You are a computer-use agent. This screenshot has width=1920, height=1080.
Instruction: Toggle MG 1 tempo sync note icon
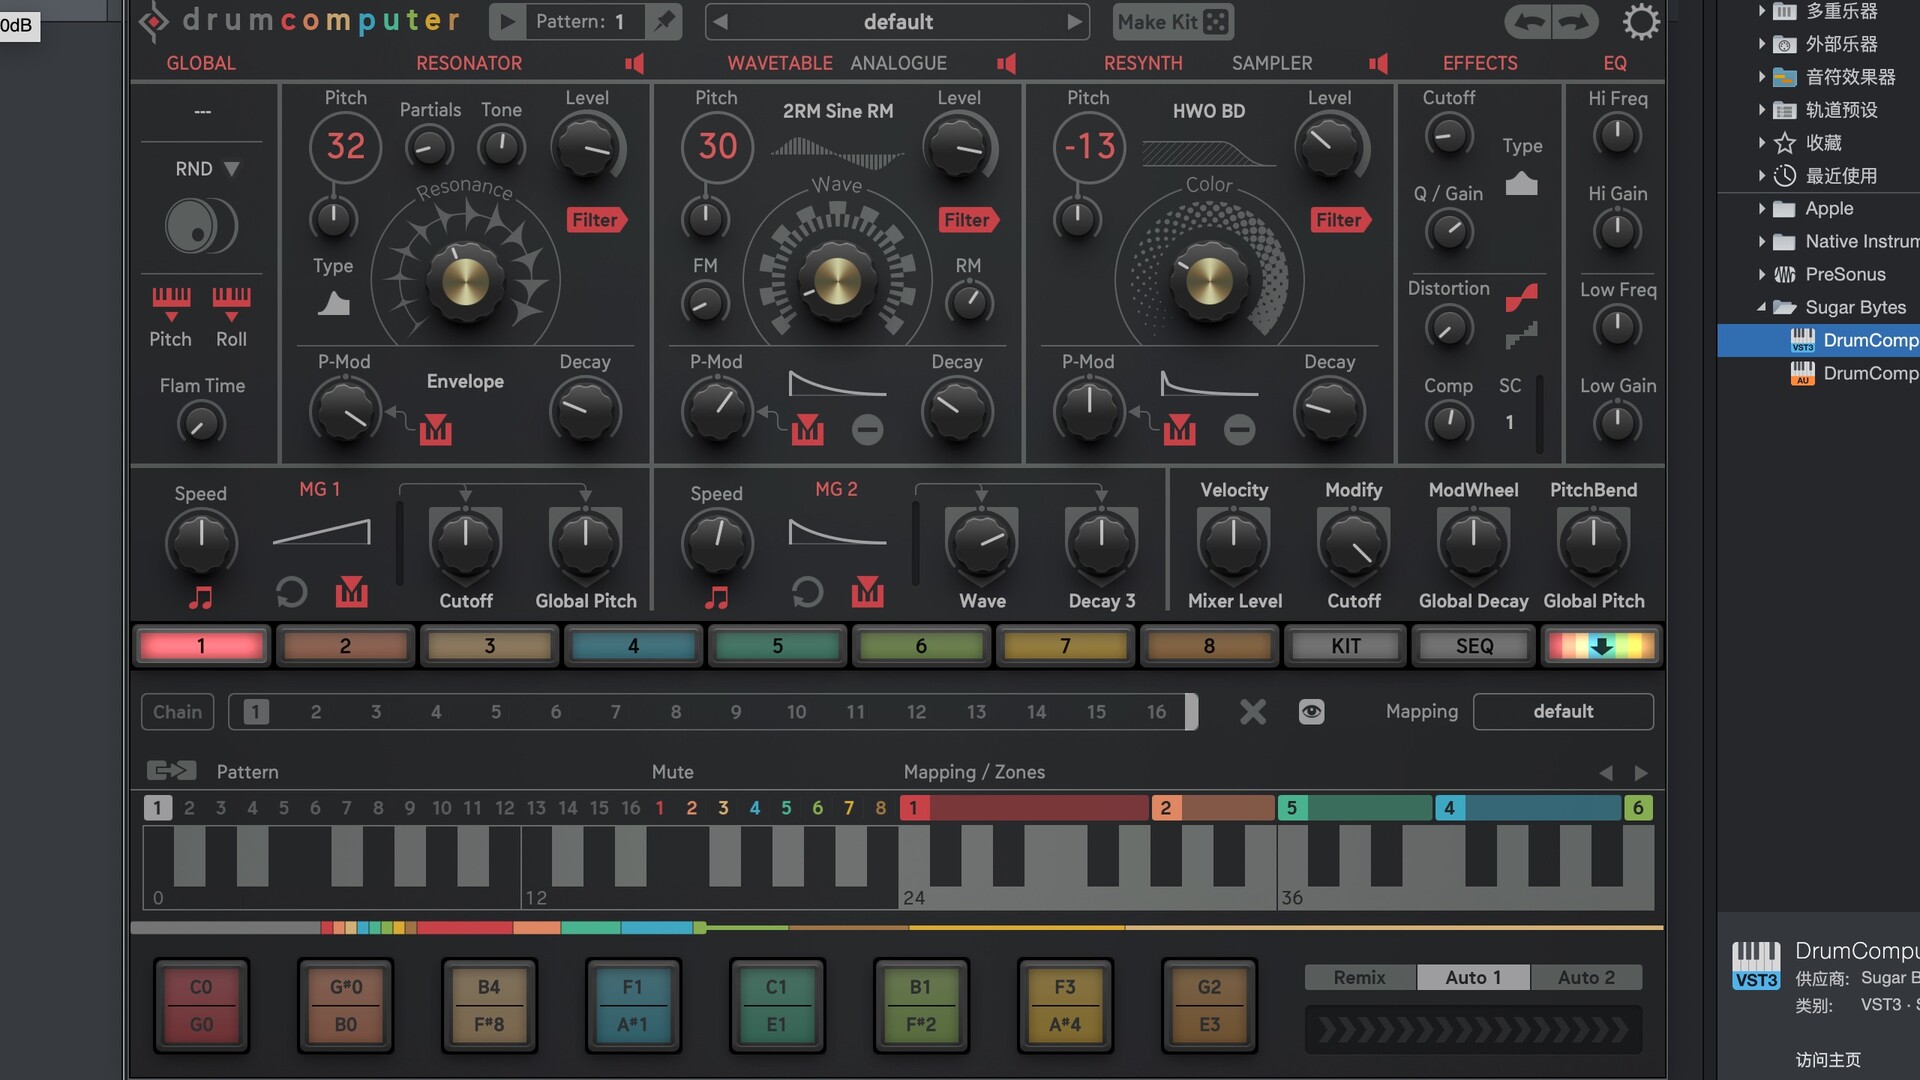201,597
